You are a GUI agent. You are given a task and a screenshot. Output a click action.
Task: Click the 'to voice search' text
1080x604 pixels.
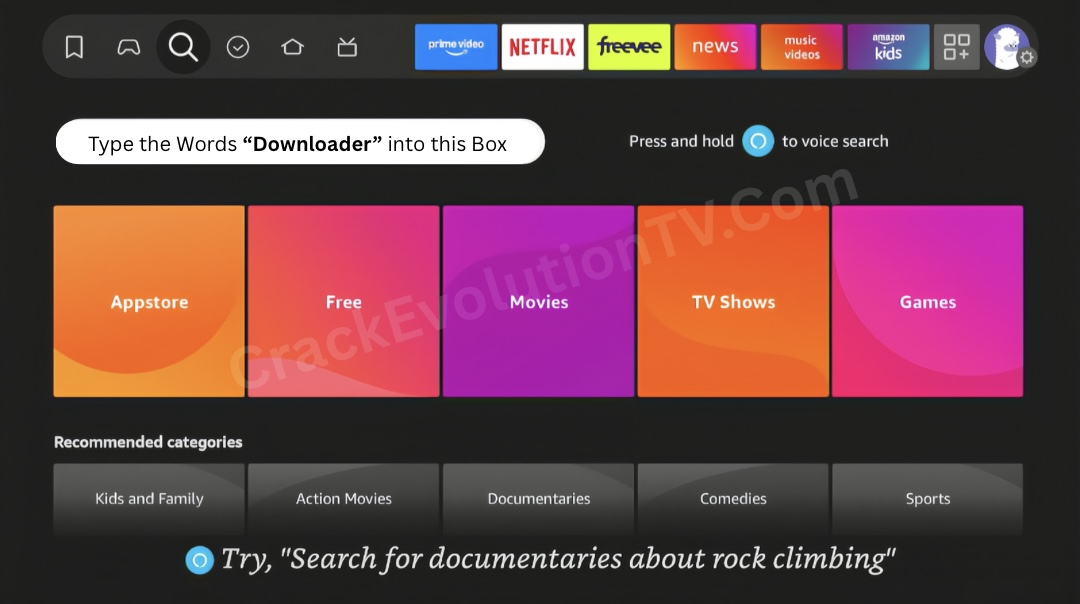pos(835,141)
